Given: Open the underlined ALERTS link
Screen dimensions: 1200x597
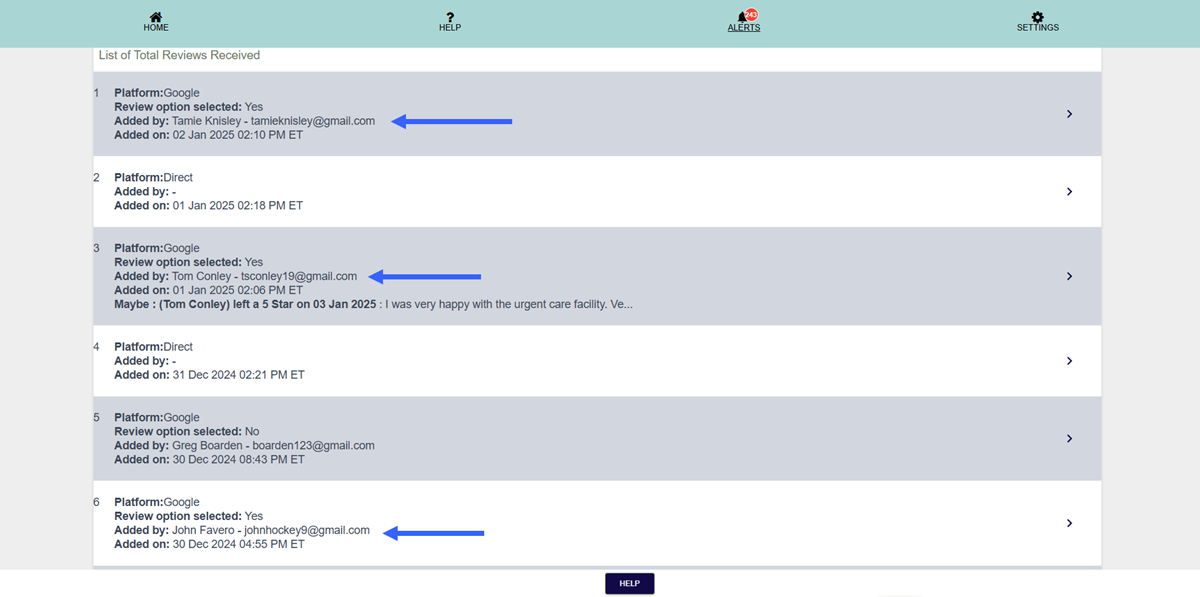Looking at the screenshot, I should click(x=744, y=29).
